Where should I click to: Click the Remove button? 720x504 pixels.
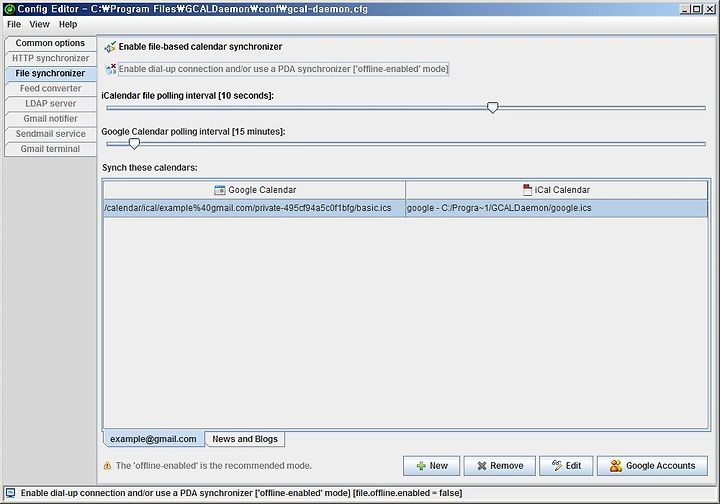coord(500,465)
